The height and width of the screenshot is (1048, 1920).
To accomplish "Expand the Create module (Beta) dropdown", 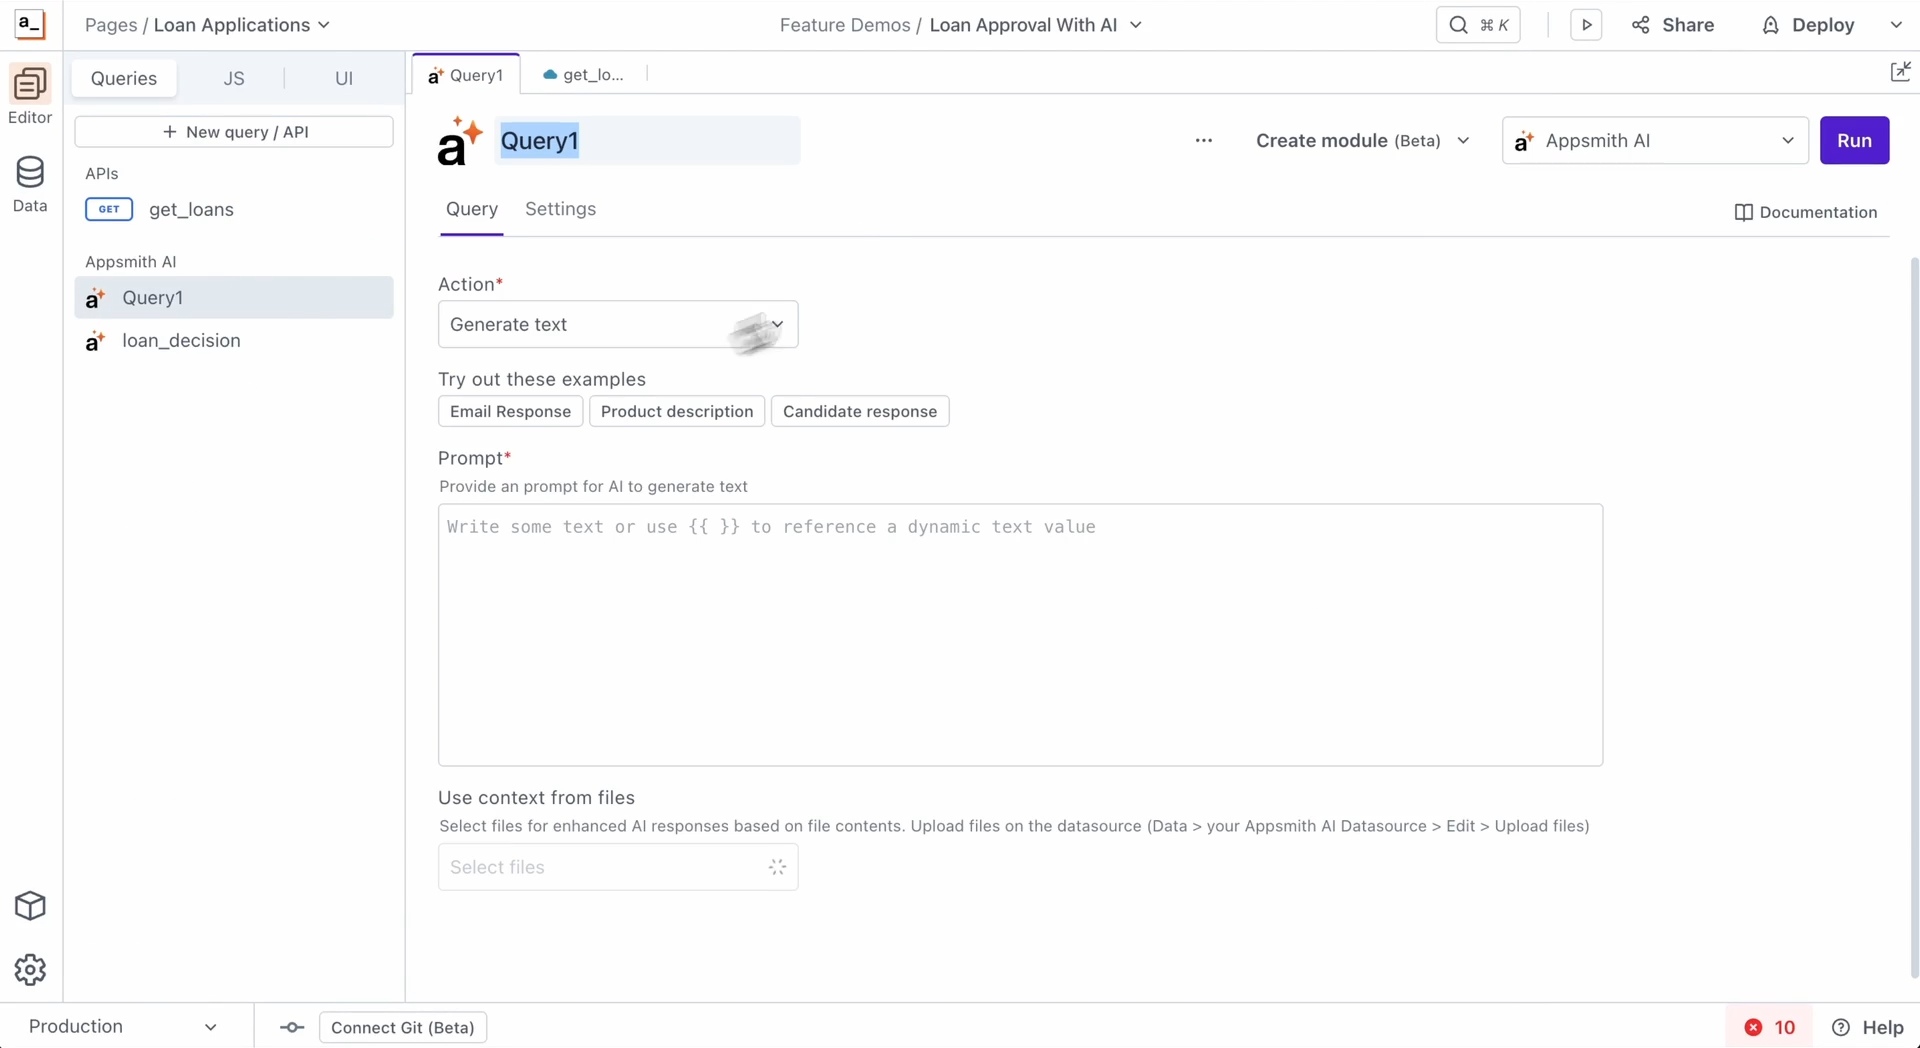I will [1362, 141].
